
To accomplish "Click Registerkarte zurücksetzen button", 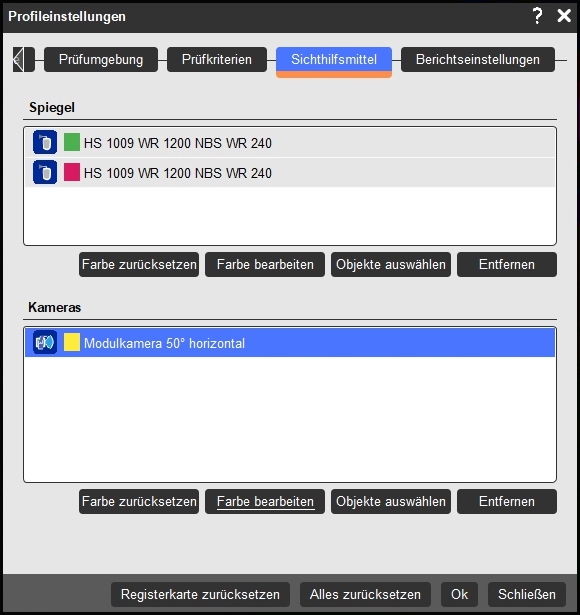I will (x=200, y=594).
